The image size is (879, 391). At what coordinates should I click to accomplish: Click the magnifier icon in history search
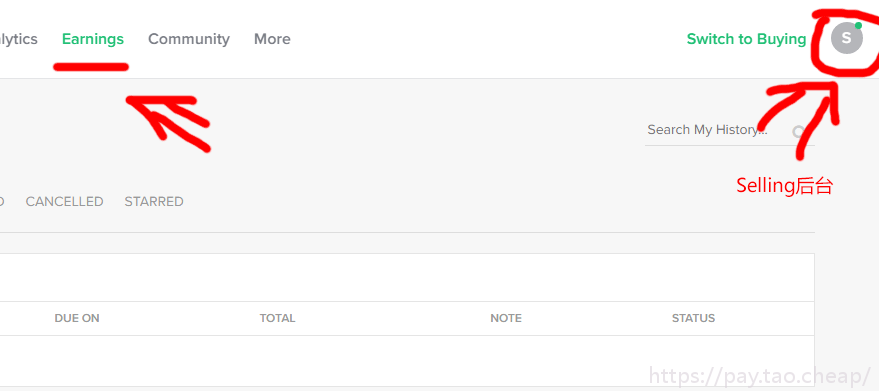pos(799,132)
